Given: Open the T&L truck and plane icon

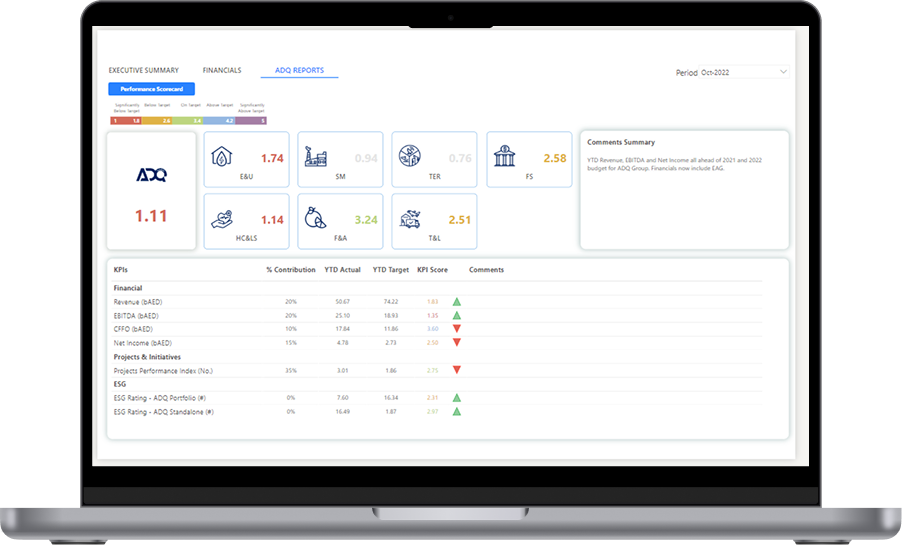Looking at the screenshot, I should [x=410, y=219].
